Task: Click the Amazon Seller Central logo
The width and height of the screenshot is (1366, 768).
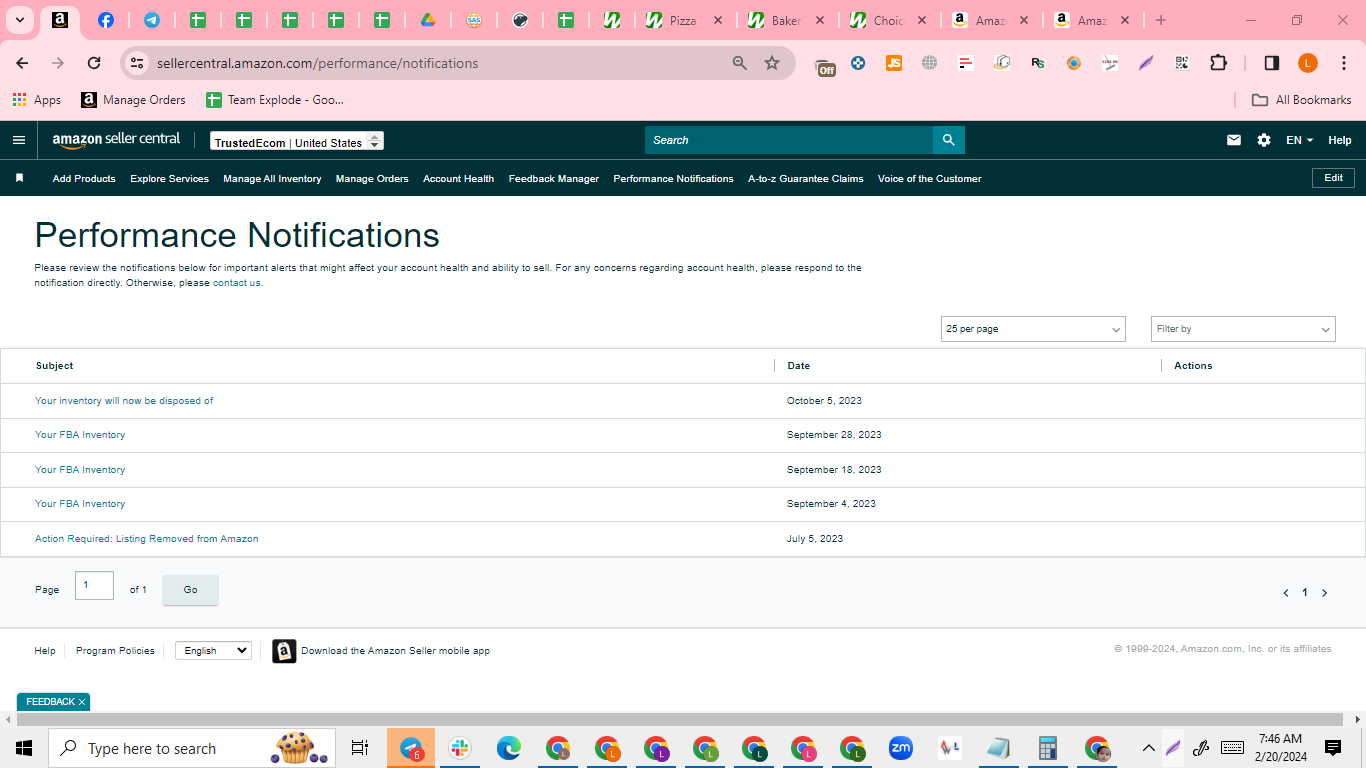Action: coord(116,140)
